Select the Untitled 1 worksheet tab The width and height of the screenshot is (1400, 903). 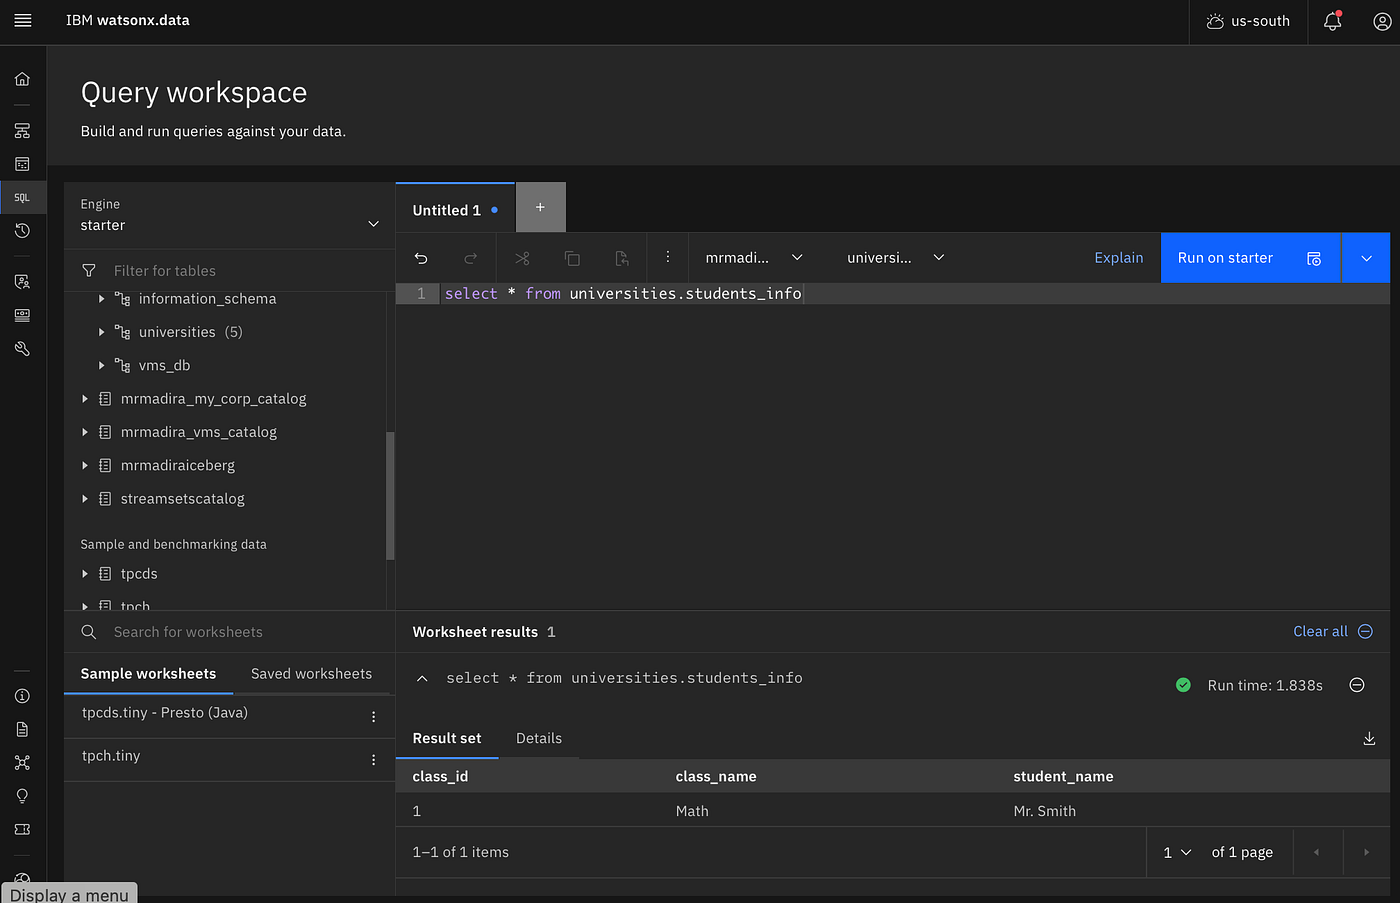455,209
